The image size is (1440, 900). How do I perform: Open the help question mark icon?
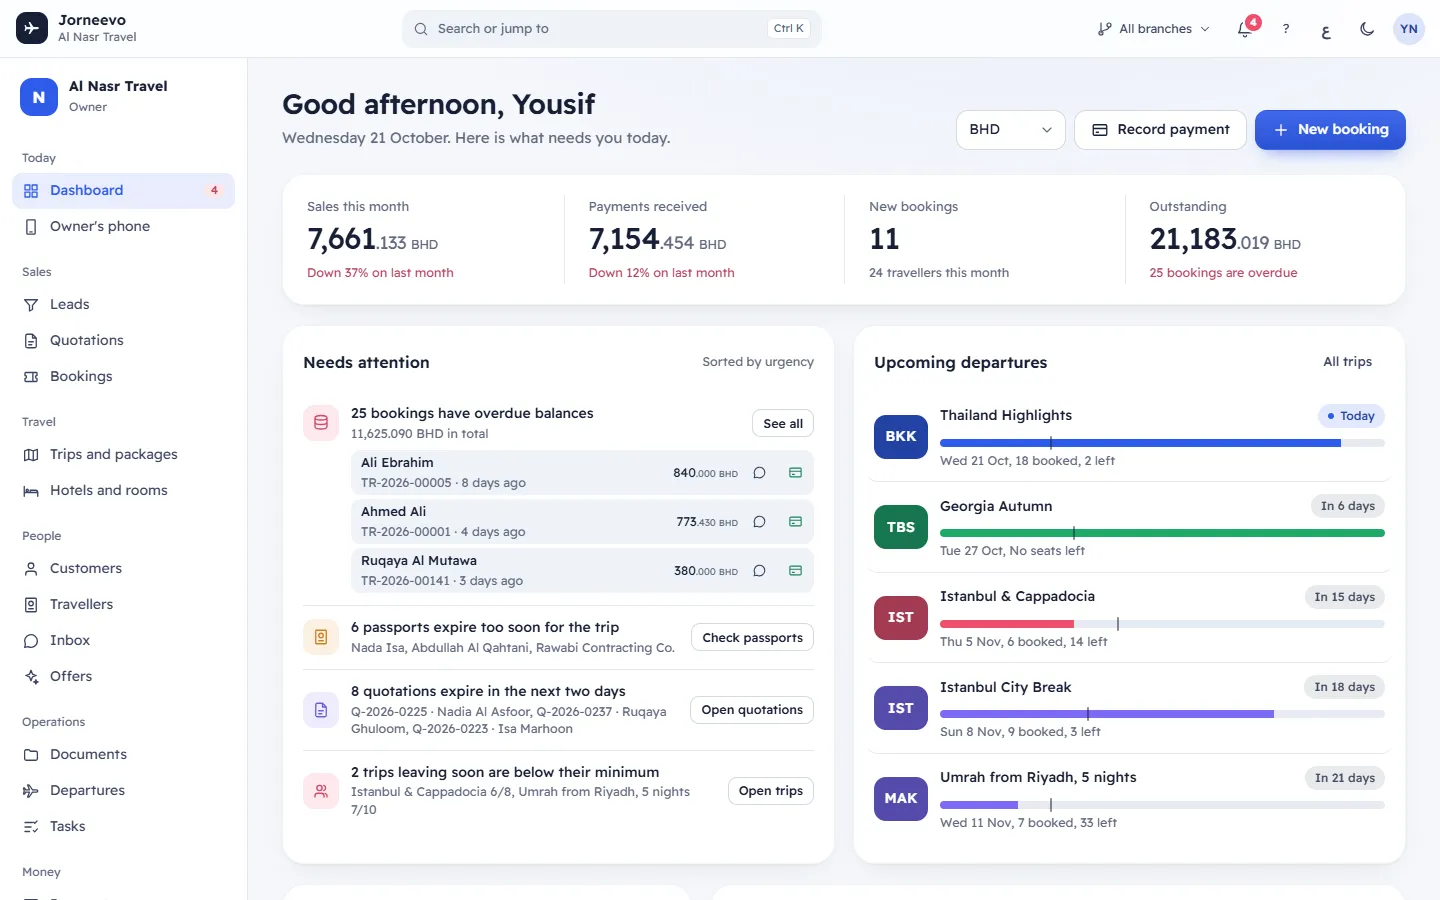coord(1286,29)
